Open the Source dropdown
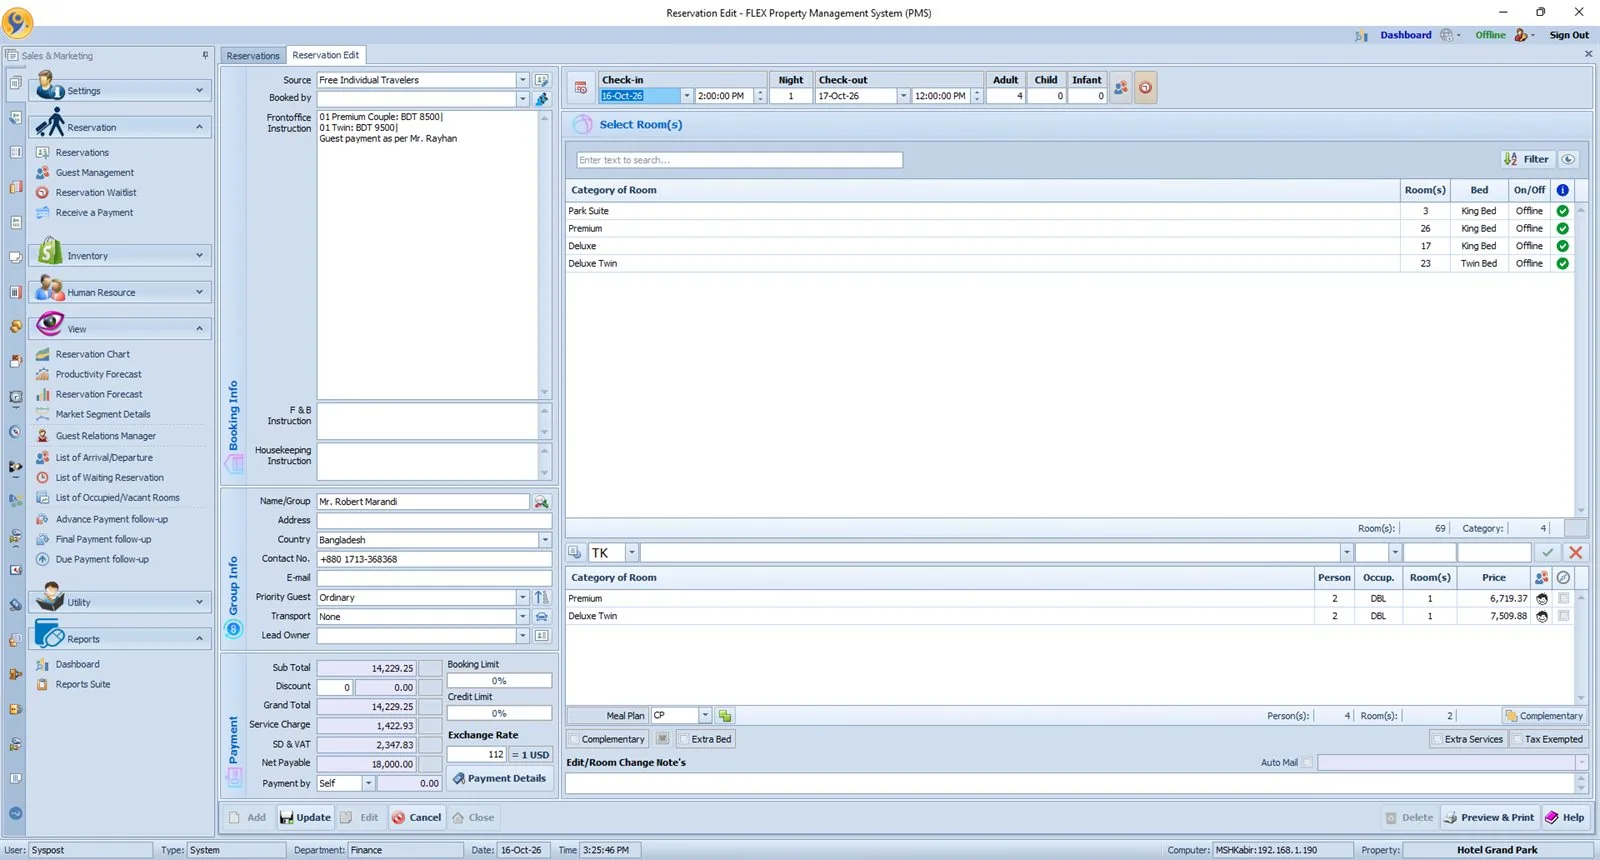Screen dimensions: 1600x860 [522, 80]
